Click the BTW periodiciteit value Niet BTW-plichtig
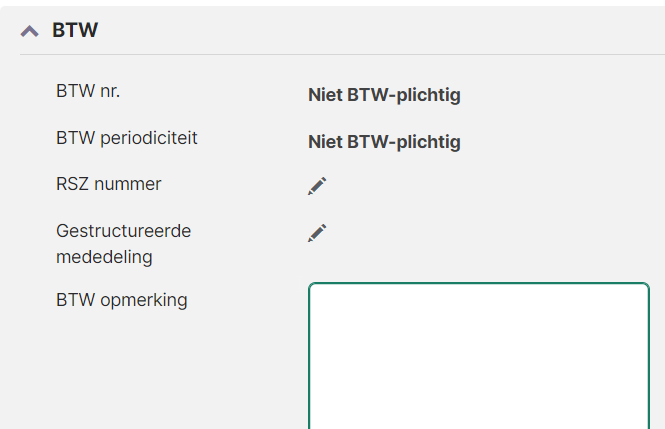The width and height of the screenshot is (665, 429). tap(384, 142)
